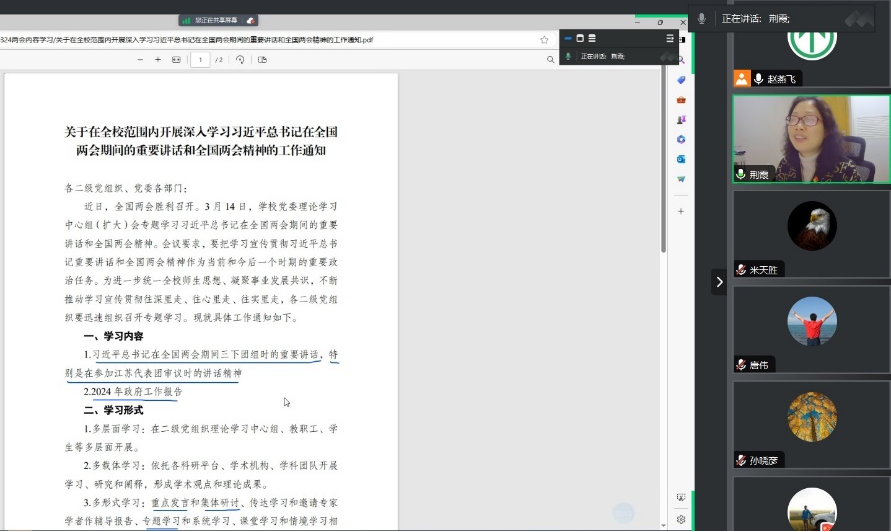Switch to the single-window layout icon
Viewport: 891px width, 532px height.
pyautogui.click(x=579, y=38)
